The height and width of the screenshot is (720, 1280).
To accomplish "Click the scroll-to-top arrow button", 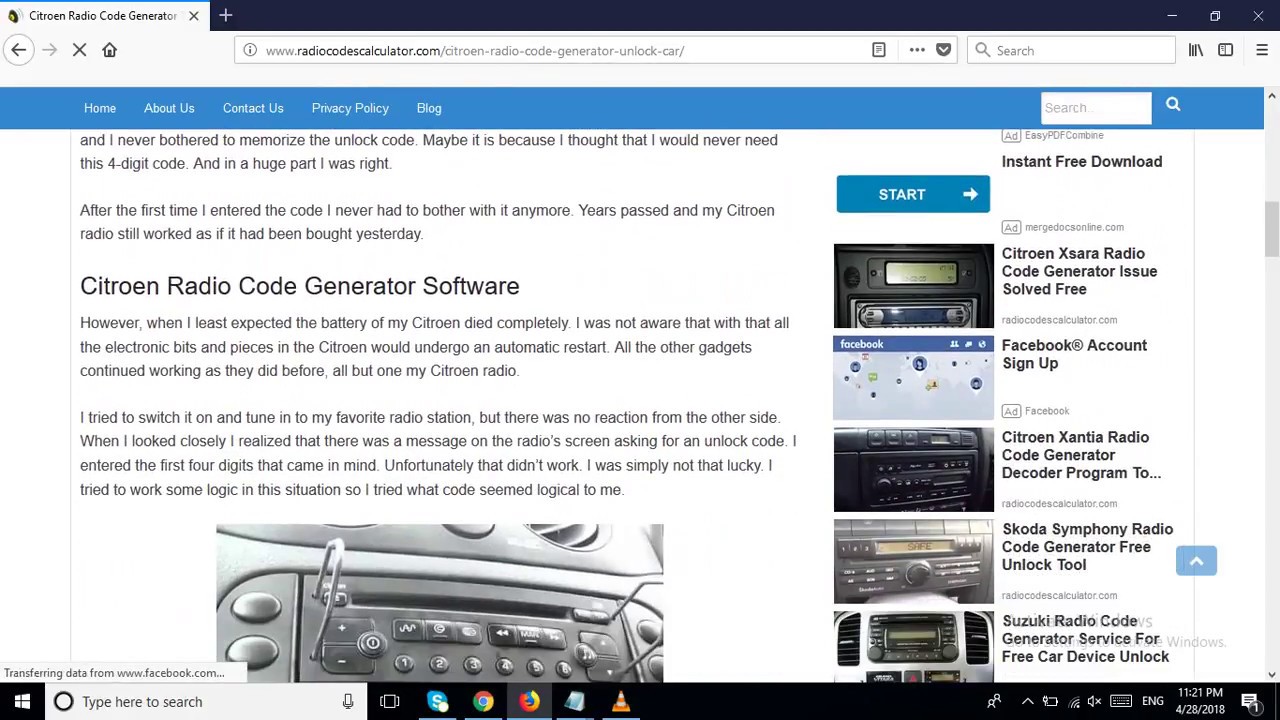I will coord(1196,561).
